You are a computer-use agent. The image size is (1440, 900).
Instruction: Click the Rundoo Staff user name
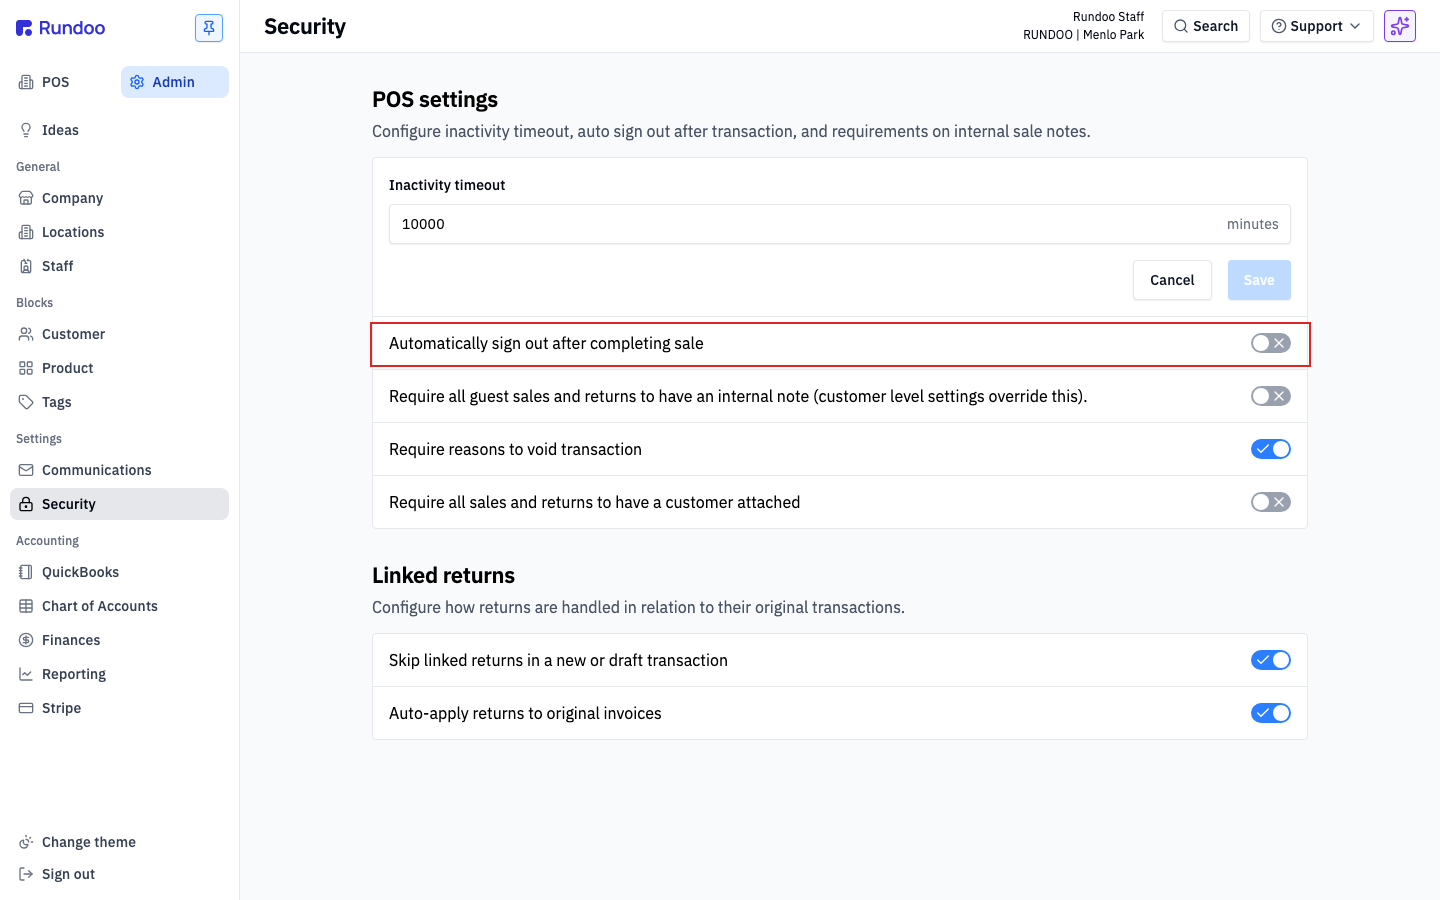click(1108, 17)
